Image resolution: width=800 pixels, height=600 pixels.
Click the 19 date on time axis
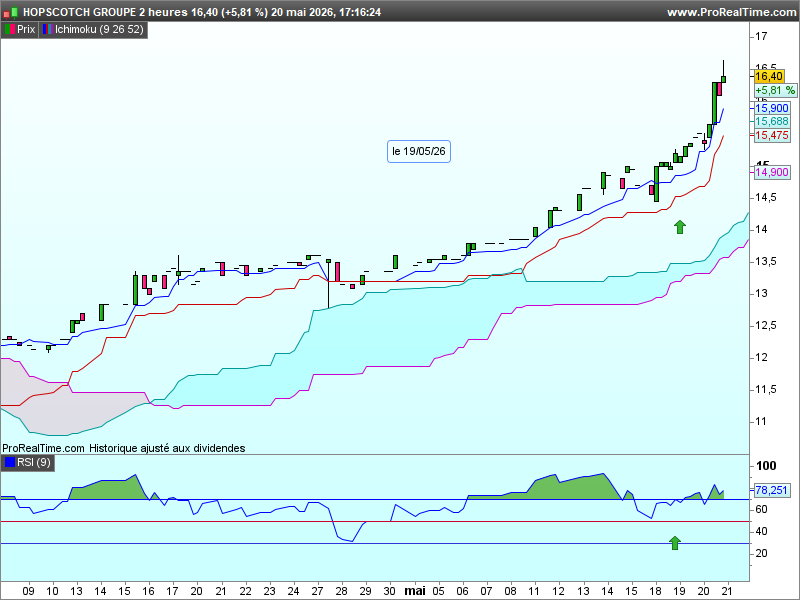coord(679,591)
